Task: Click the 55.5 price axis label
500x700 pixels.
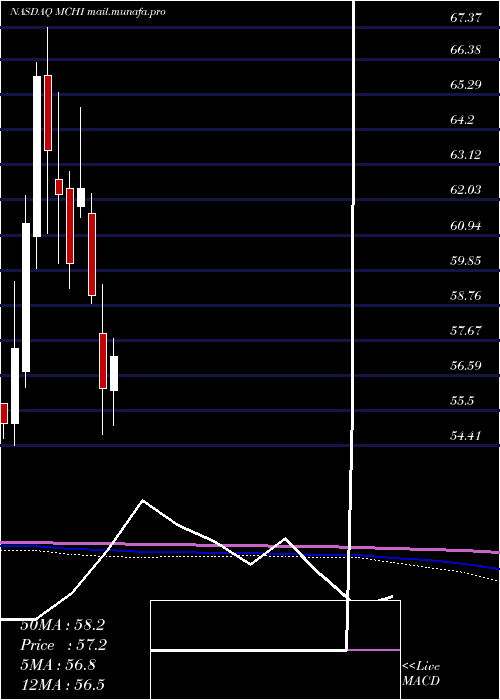Action: pyautogui.click(x=462, y=401)
